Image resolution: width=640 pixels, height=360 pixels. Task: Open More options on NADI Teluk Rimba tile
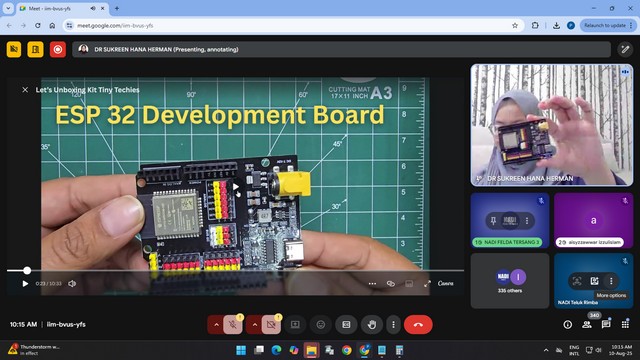611,281
